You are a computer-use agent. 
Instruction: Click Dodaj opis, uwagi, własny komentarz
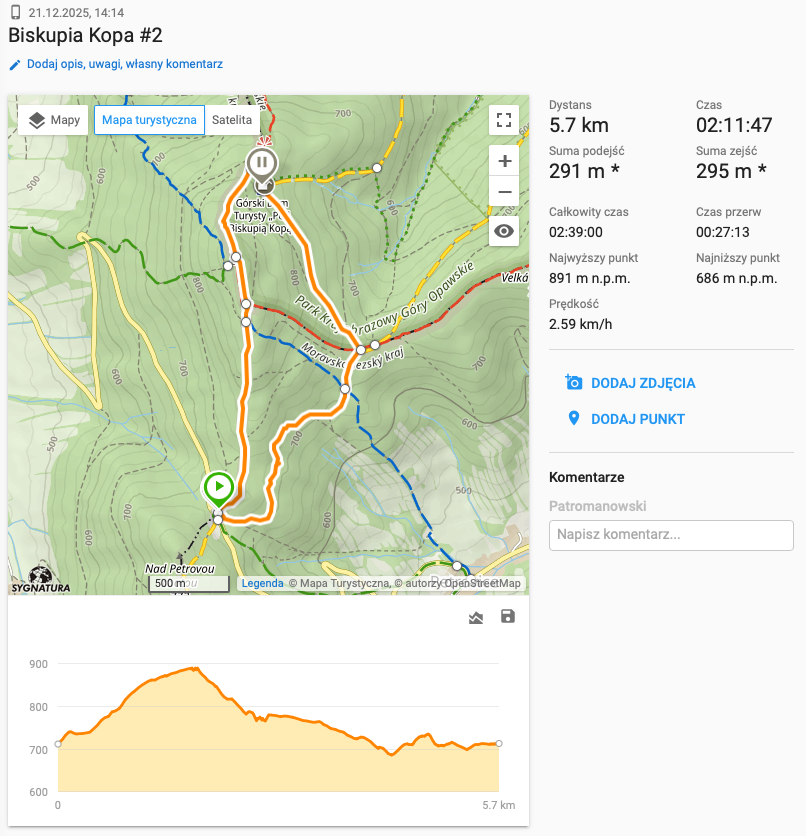pyautogui.click(x=124, y=64)
